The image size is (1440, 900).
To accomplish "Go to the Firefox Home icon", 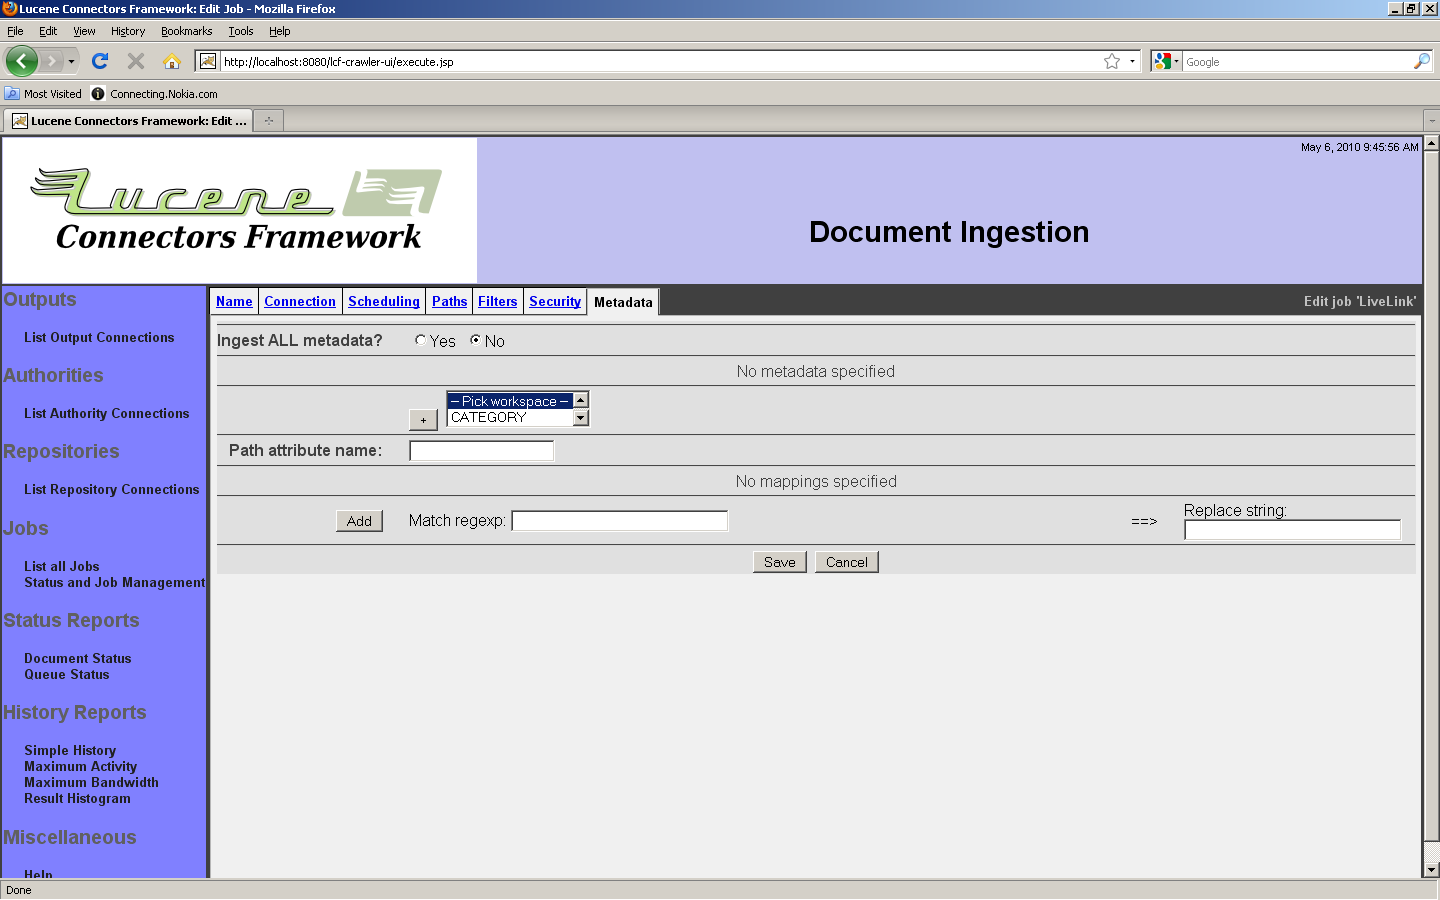I will point(172,61).
